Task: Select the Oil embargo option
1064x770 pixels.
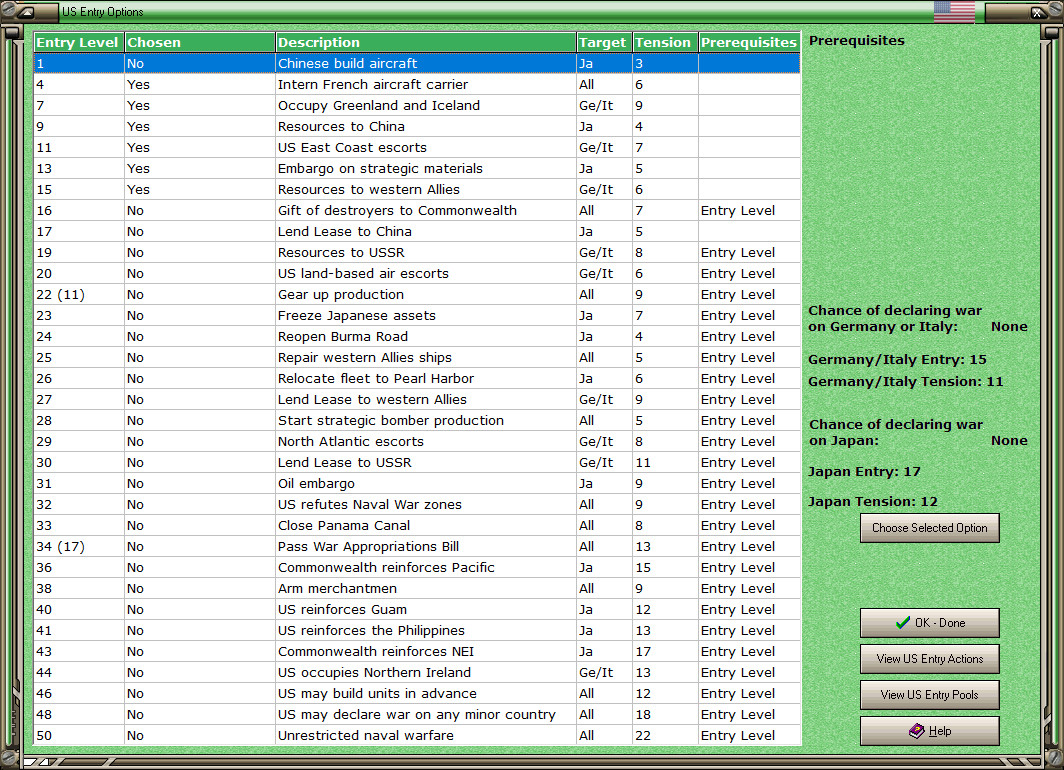Action: 417,484
